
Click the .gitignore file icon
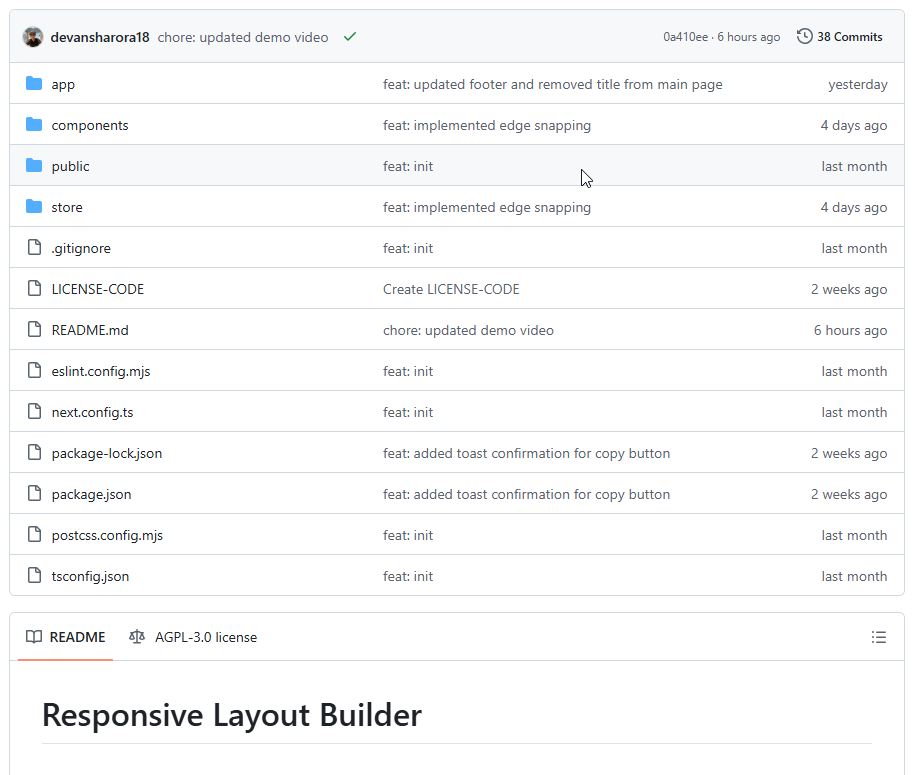coord(34,248)
